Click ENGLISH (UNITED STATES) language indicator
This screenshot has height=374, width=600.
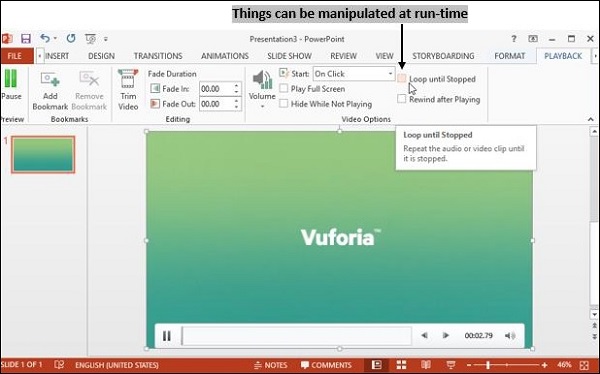click(x=117, y=365)
